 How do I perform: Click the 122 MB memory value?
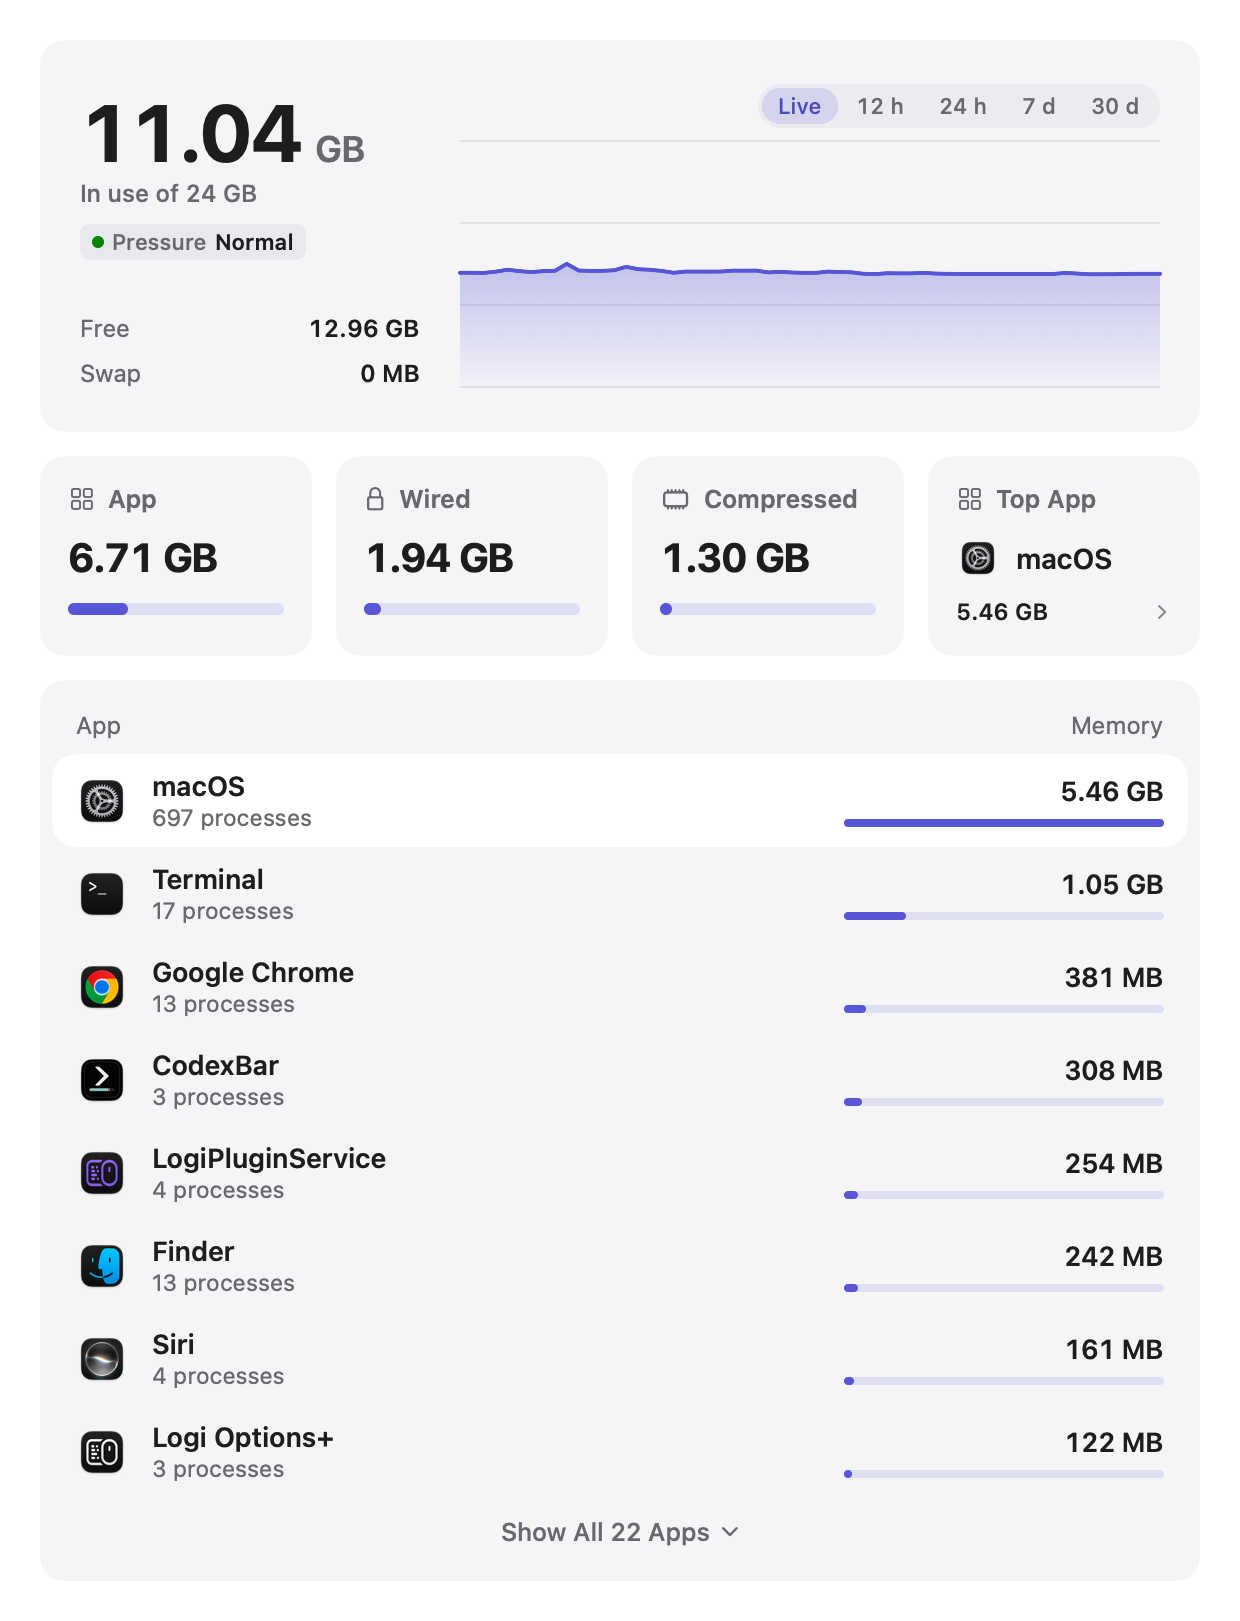pos(1114,1443)
